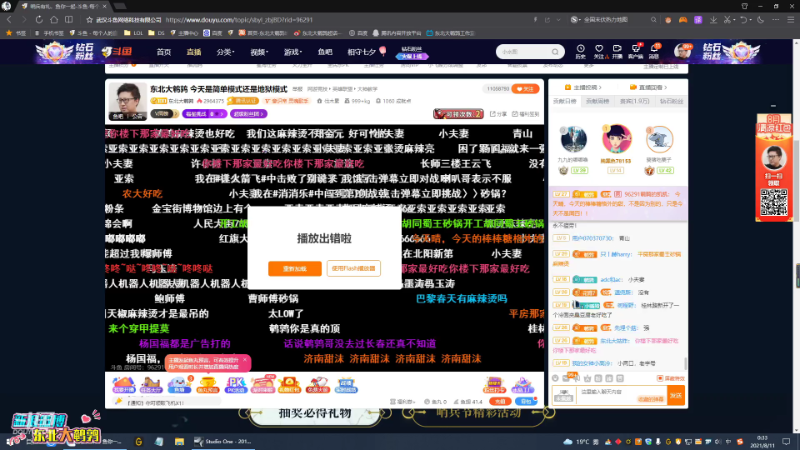Switch to the 贡献日榜 tab
800x450 pixels.
565,101
